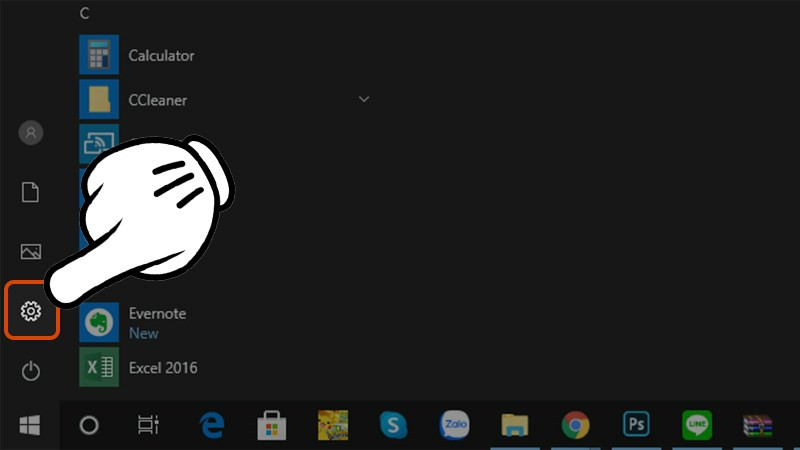The width and height of the screenshot is (800, 450).
Task: Open Evernote from the app list
Action: pyautogui.click(x=156, y=314)
